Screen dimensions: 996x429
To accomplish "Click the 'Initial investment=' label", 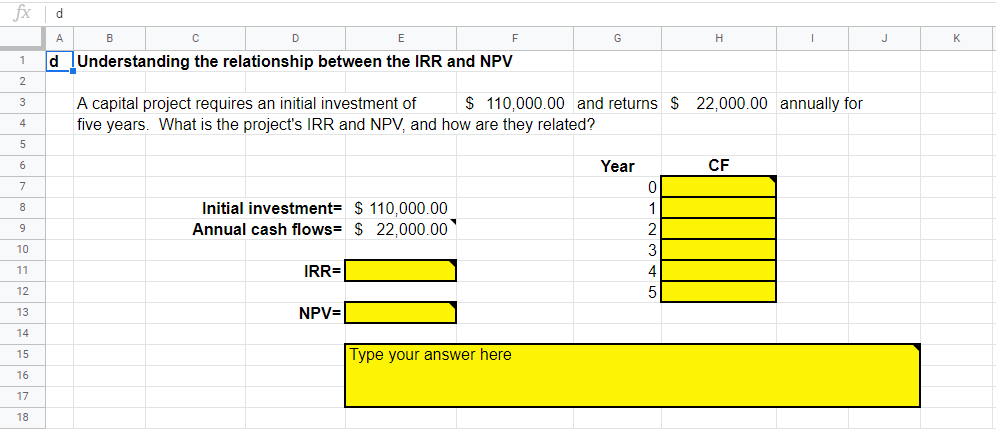I will pyautogui.click(x=272, y=208).
